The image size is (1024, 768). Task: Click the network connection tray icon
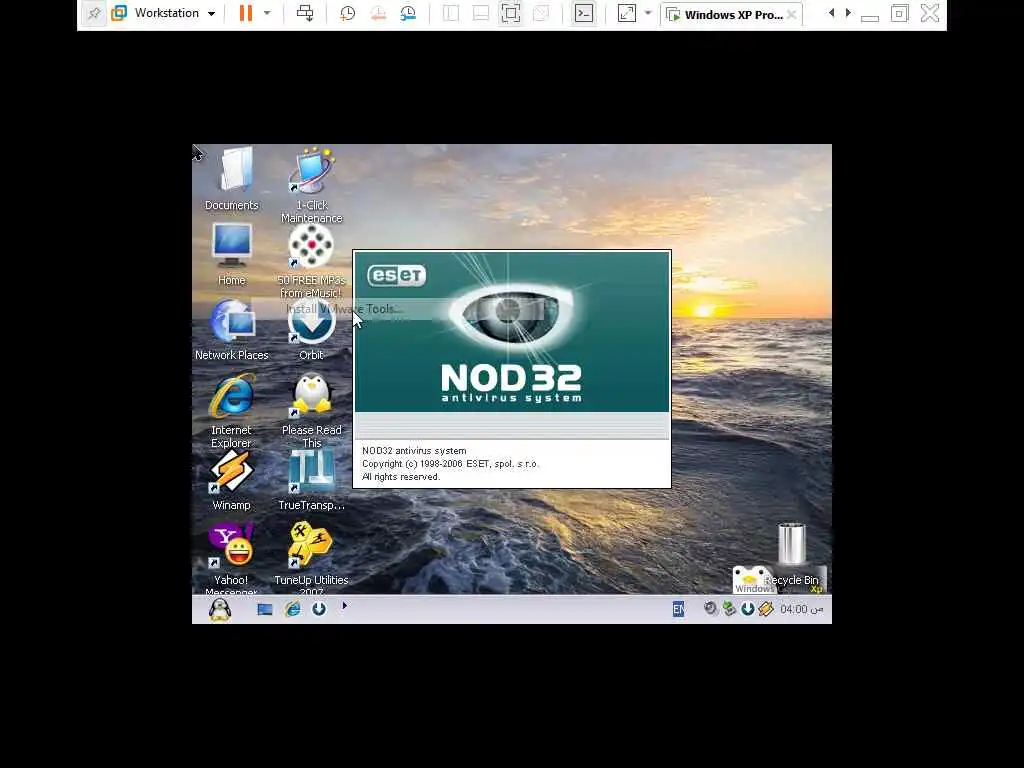coord(729,609)
